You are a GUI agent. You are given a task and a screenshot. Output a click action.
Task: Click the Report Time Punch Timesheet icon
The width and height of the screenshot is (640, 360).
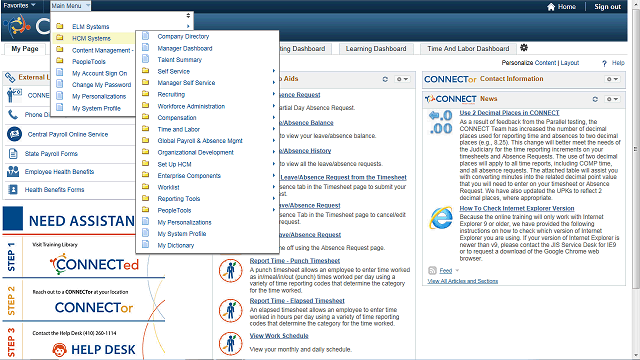coord(231,270)
